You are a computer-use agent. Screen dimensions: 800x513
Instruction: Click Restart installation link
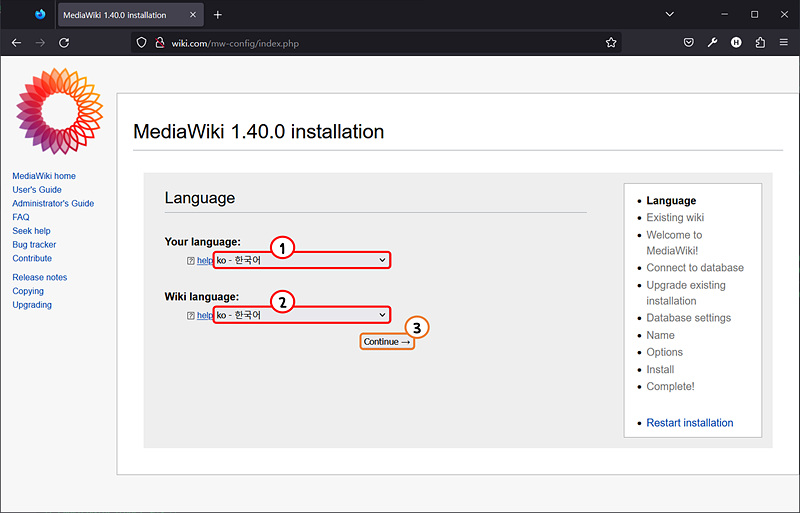pyautogui.click(x=689, y=423)
